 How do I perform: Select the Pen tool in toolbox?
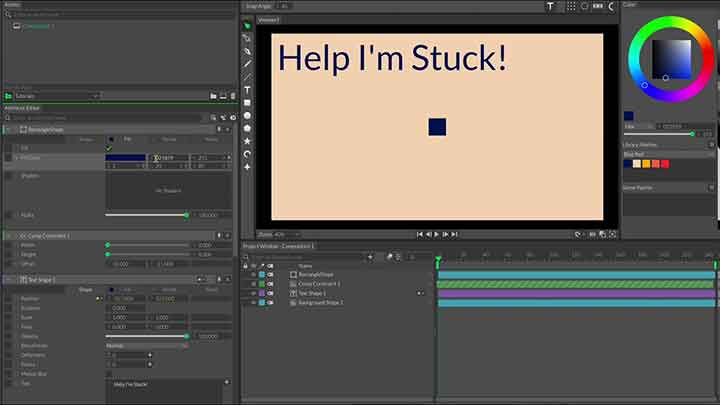coord(247,51)
